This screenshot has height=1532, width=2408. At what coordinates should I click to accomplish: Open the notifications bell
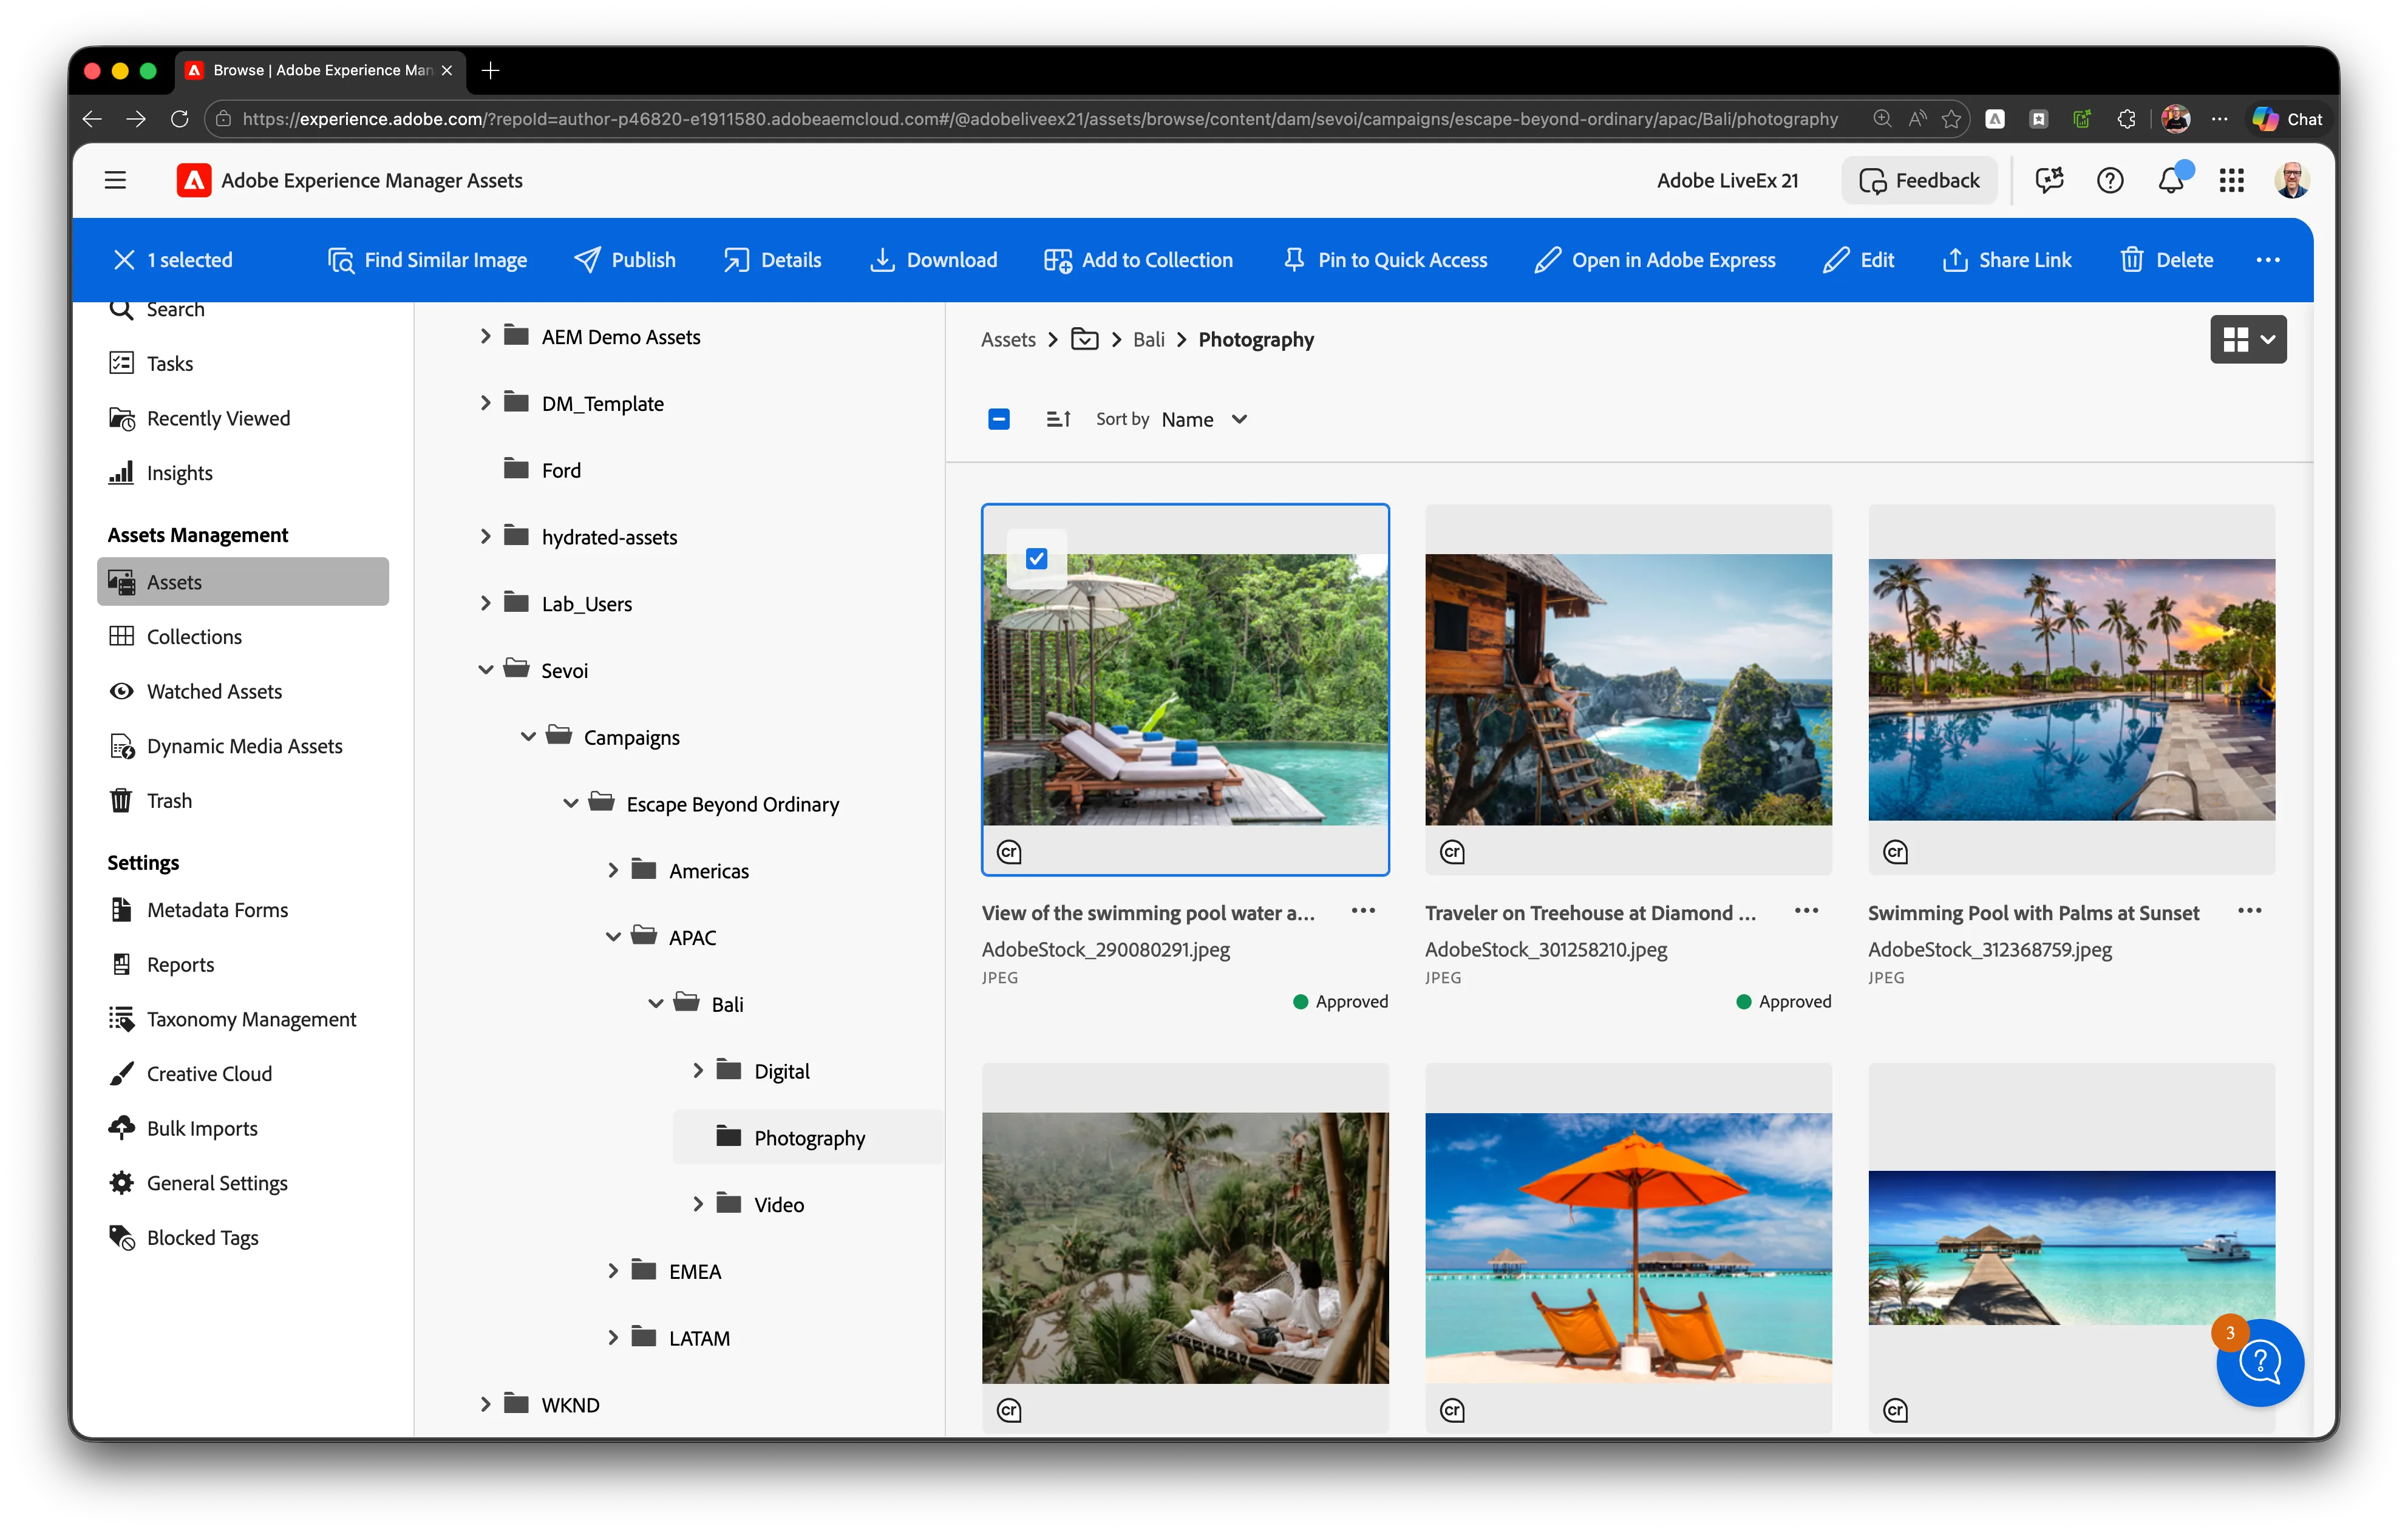click(x=2171, y=180)
